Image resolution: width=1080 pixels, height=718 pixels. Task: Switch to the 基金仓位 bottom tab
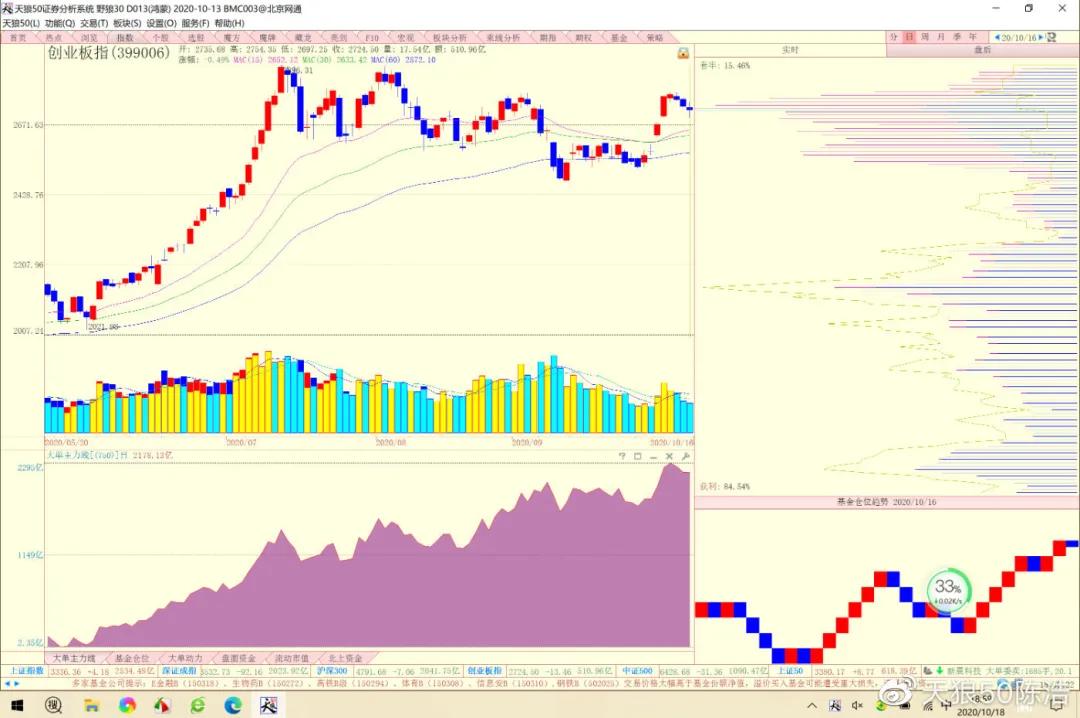pos(132,658)
